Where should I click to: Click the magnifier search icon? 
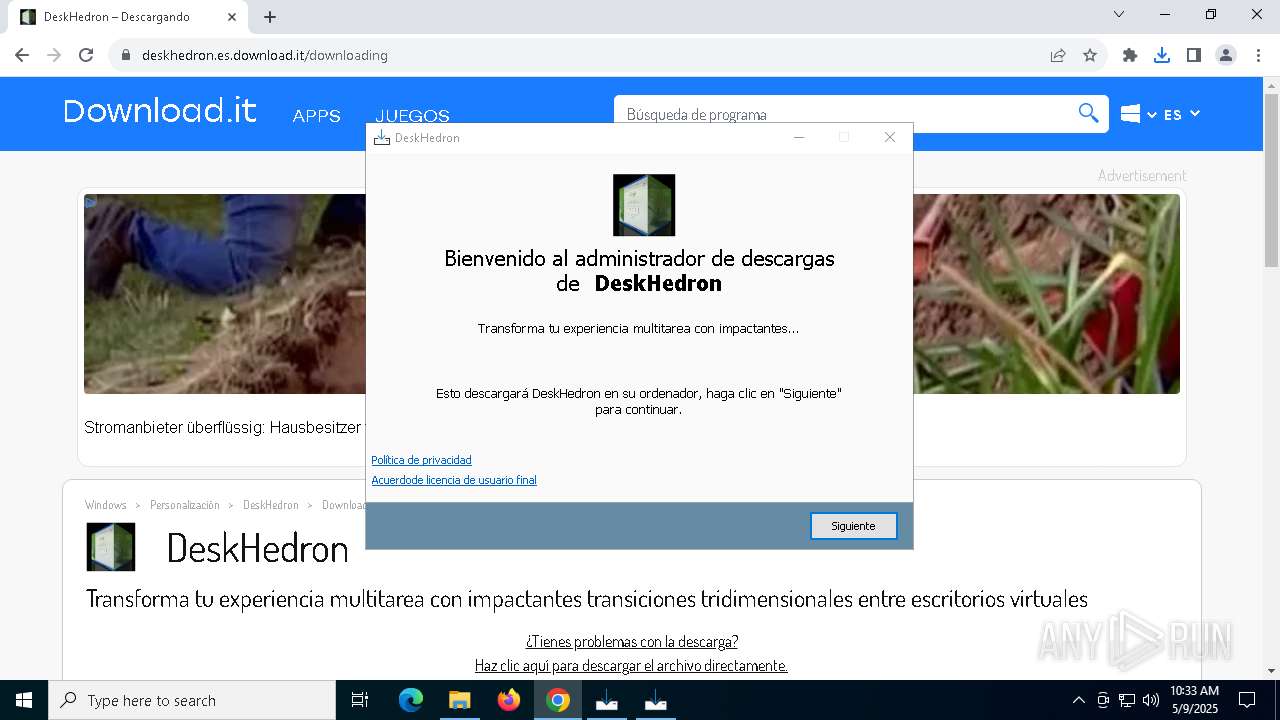coord(1088,114)
